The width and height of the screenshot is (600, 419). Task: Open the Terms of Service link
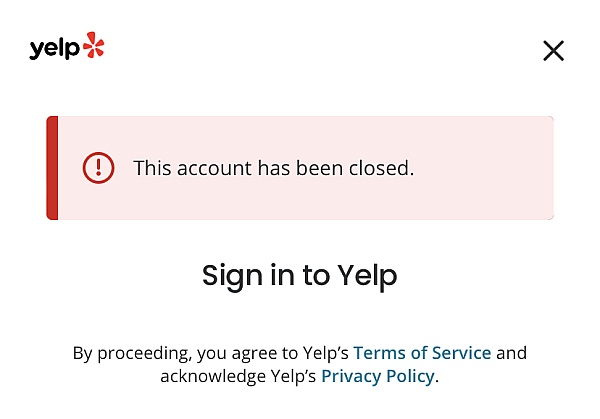422,353
